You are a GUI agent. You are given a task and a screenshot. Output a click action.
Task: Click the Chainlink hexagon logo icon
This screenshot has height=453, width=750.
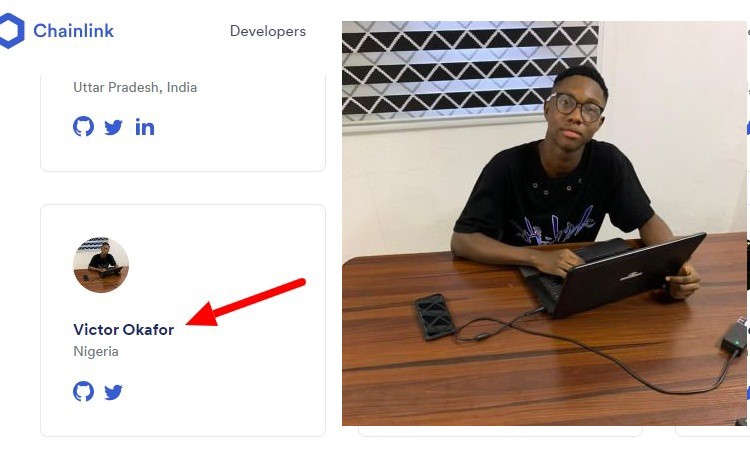[x=11, y=31]
